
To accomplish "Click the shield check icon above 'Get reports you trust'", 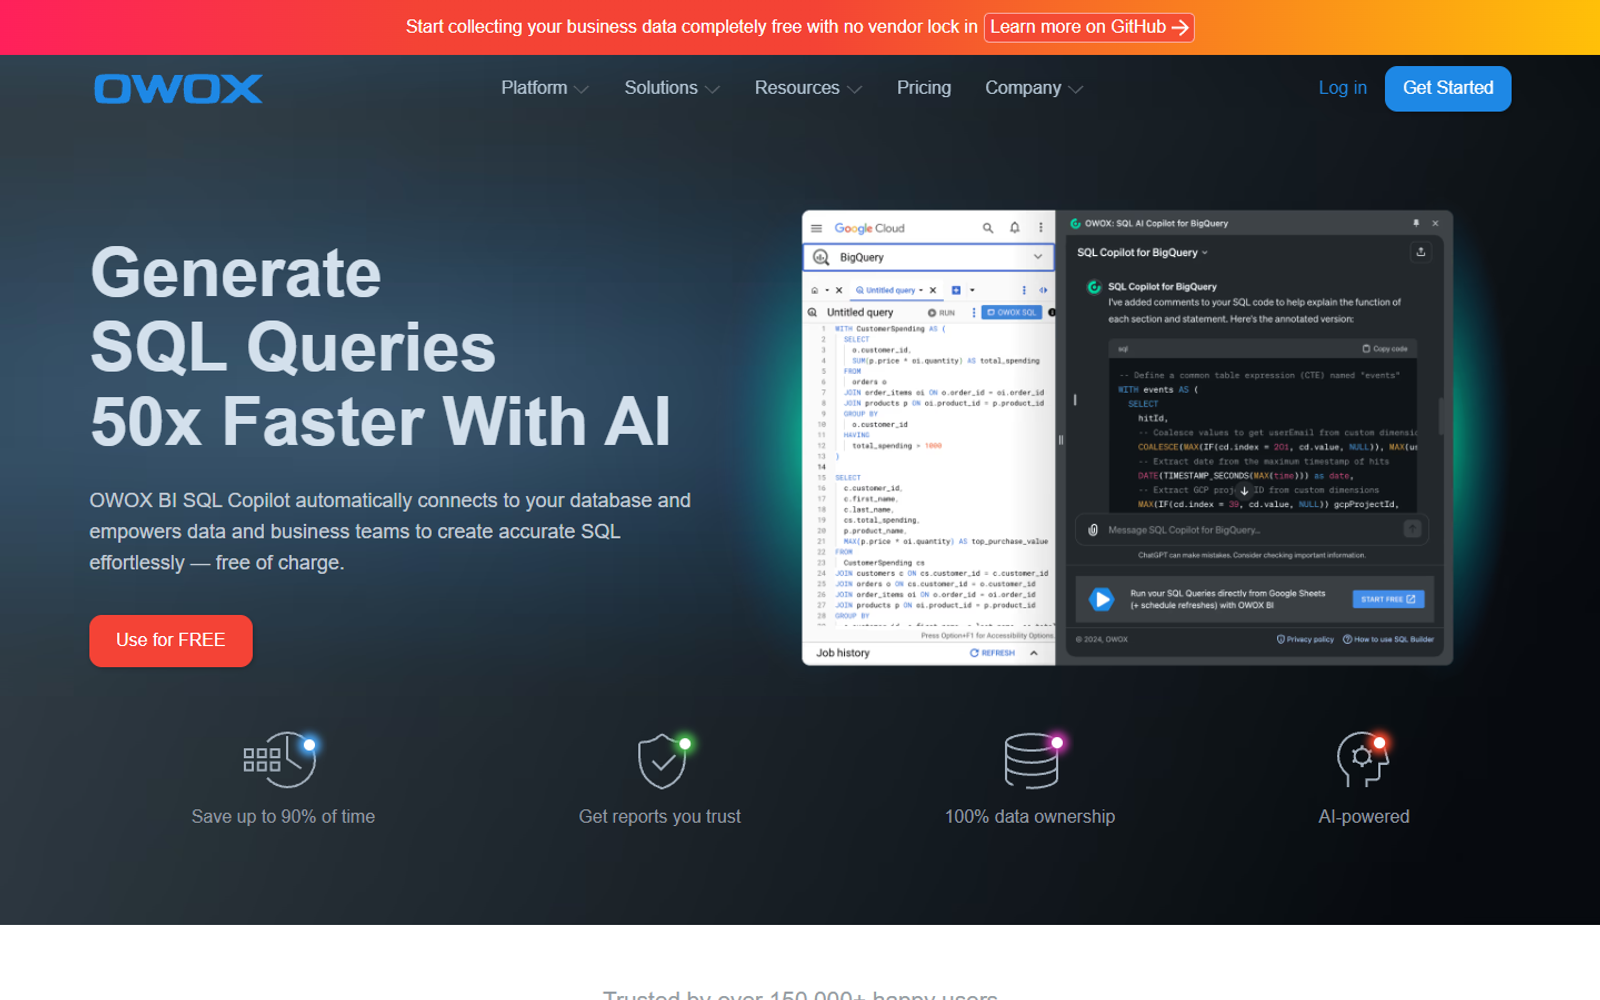I will click(662, 761).
